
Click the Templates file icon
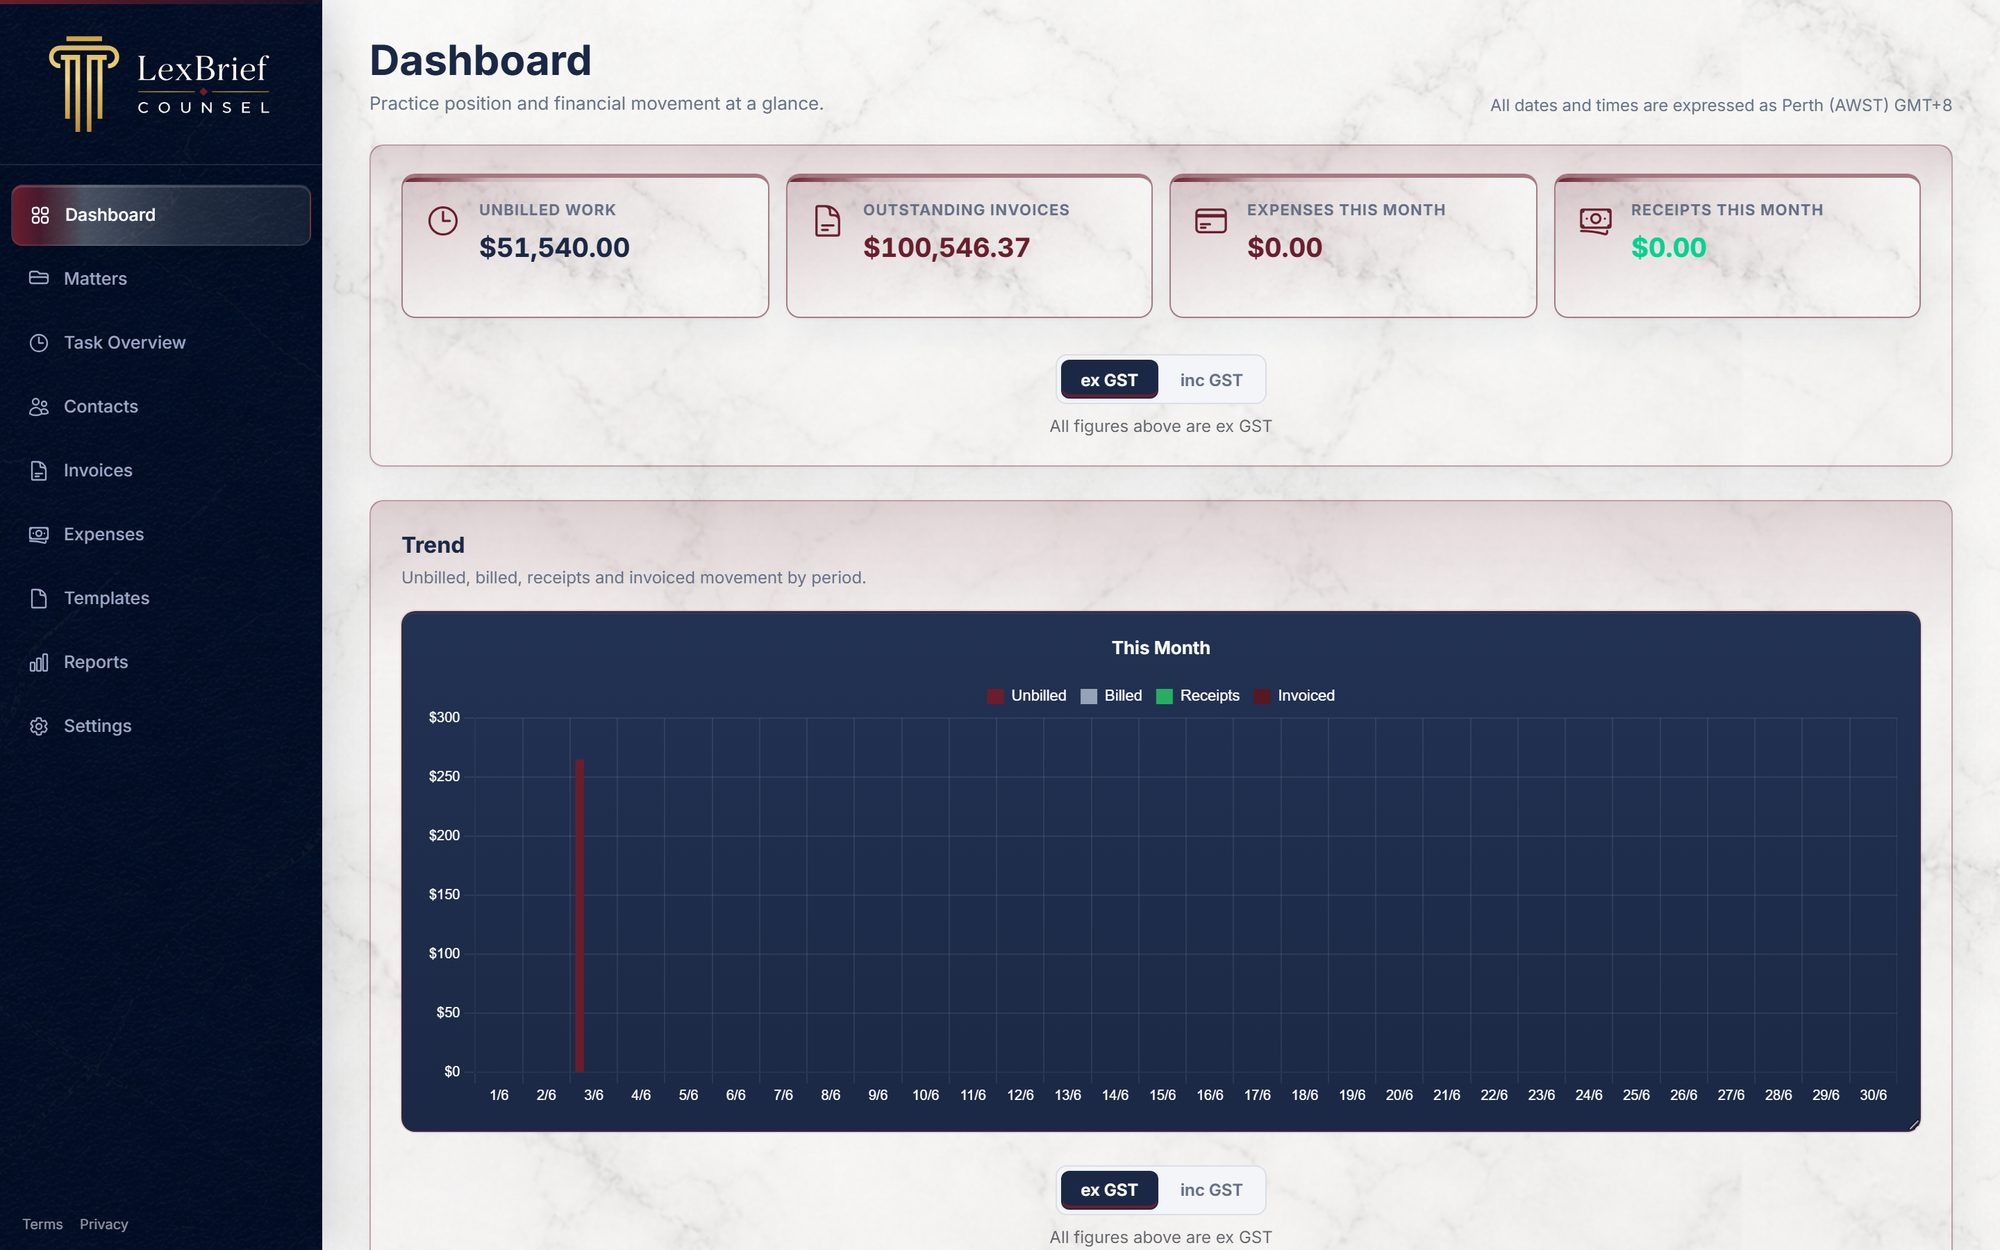(x=39, y=599)
